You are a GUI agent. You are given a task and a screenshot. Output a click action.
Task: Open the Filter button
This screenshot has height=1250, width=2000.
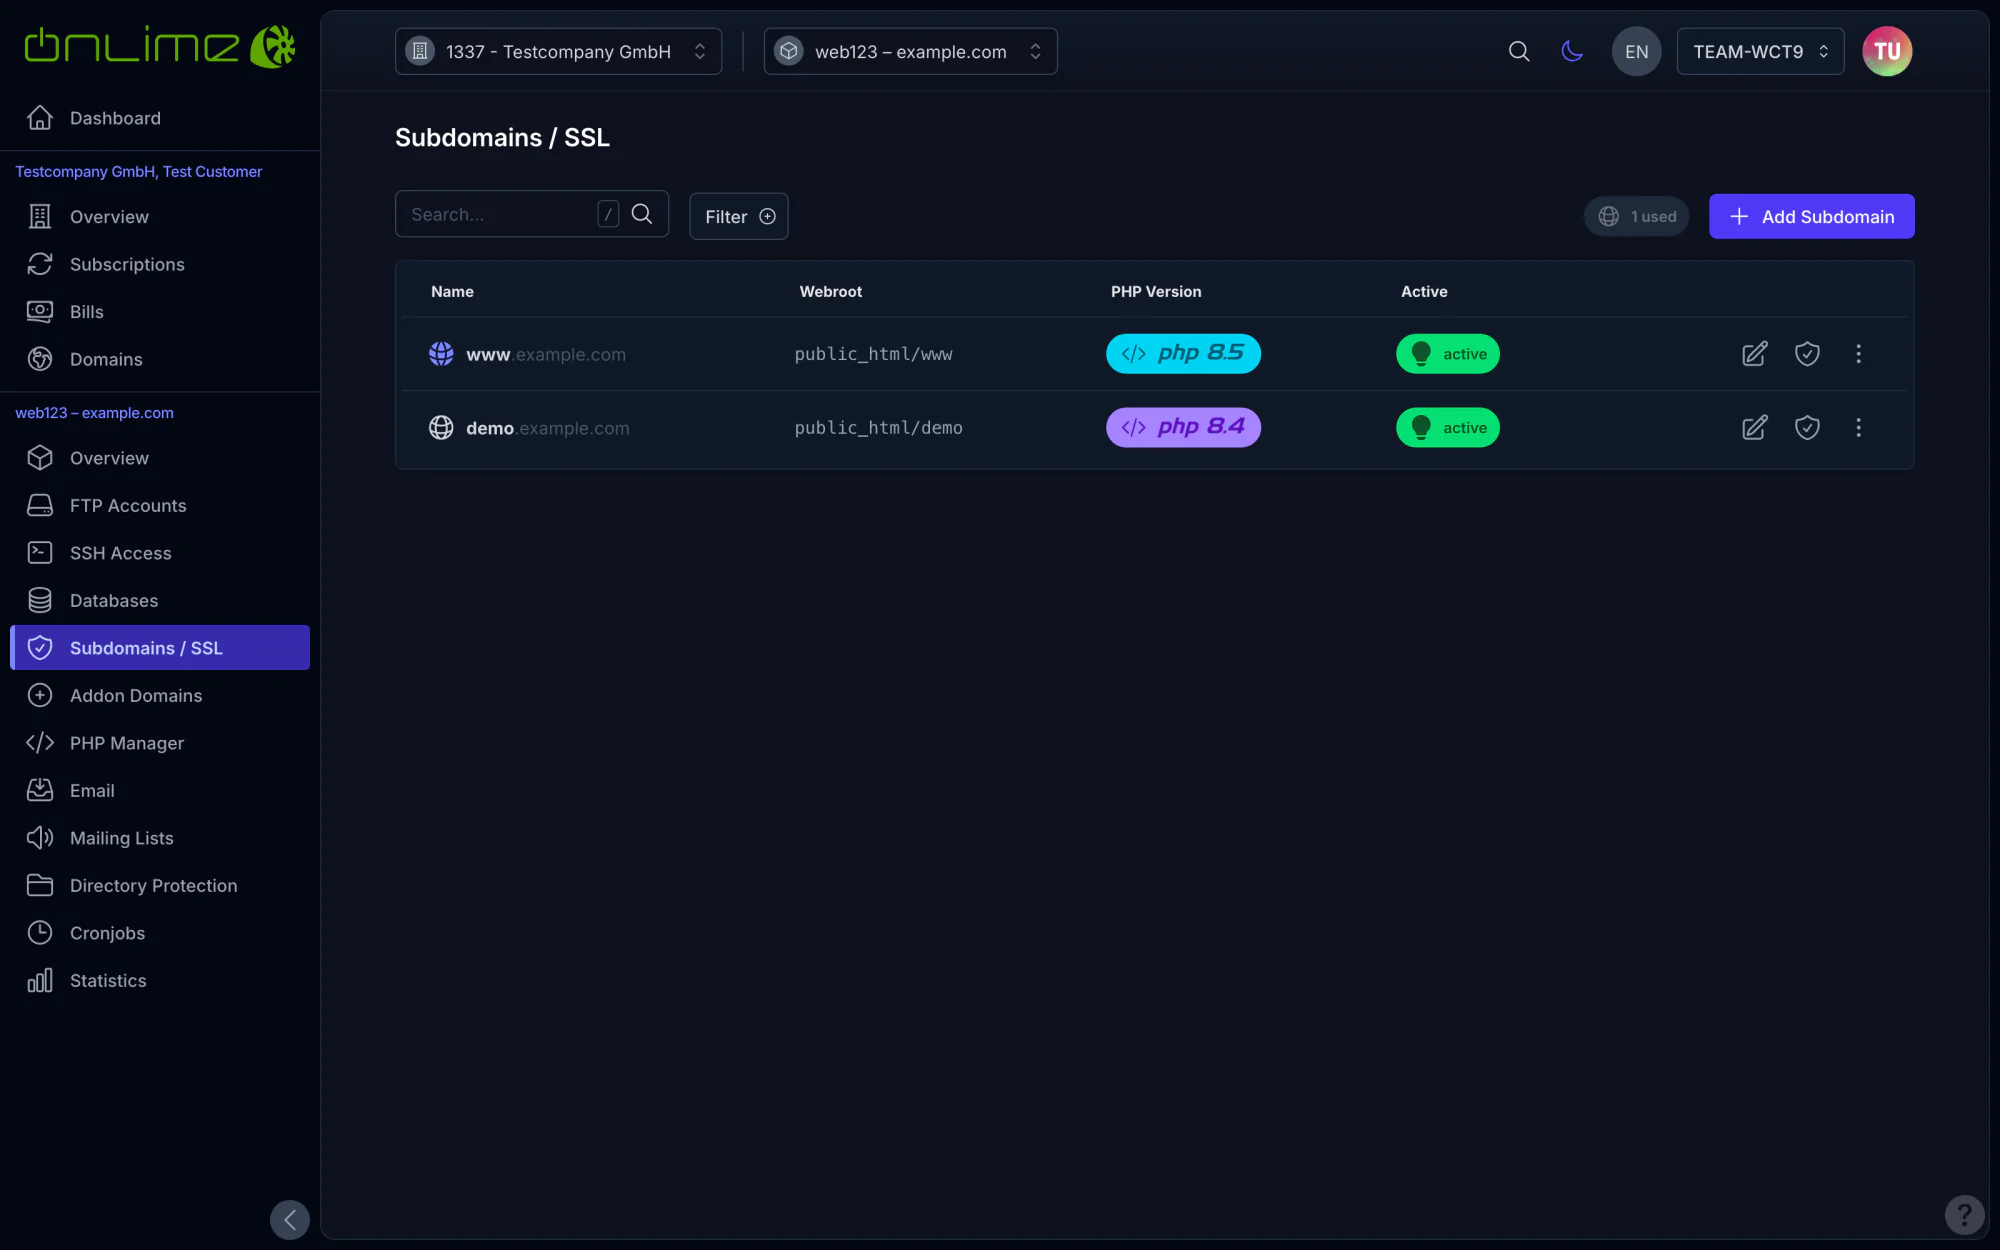click(738, 216)
